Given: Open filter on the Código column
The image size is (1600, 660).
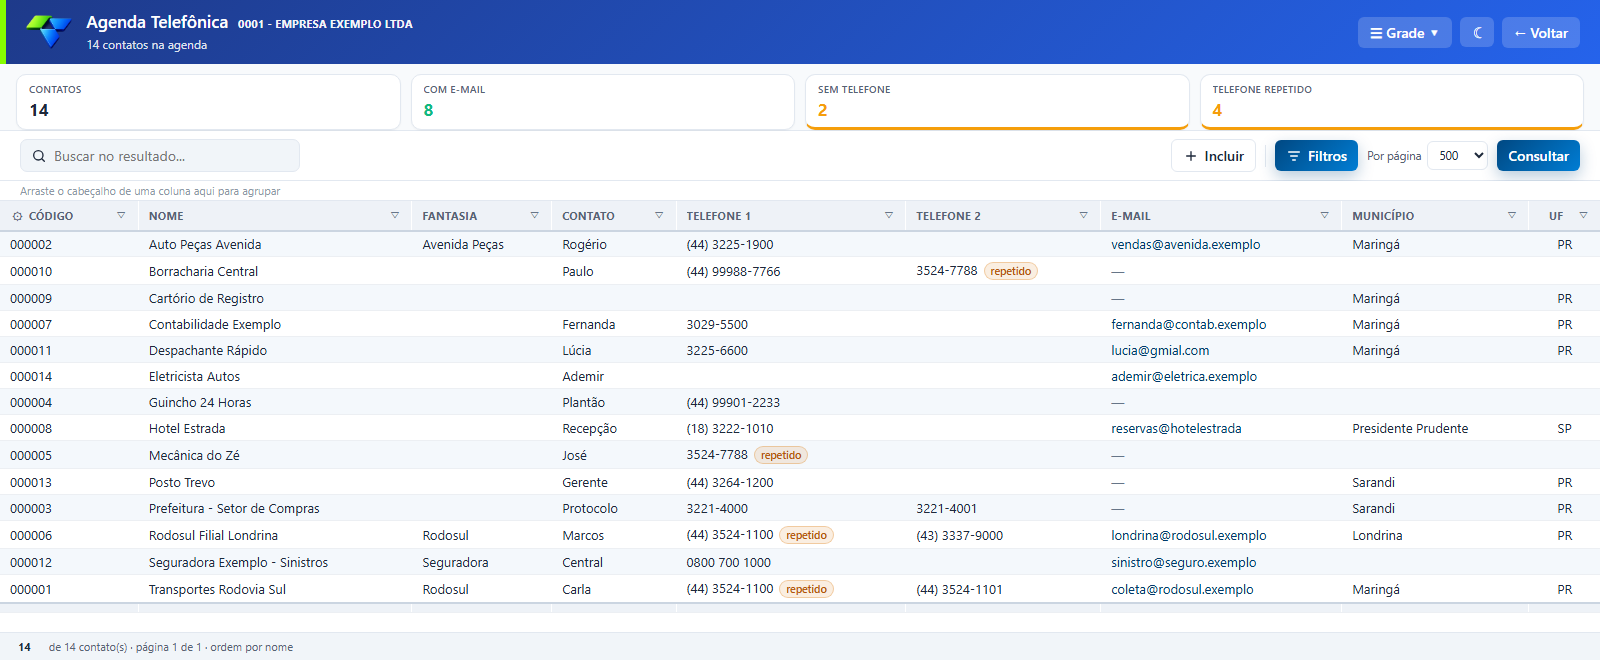Looking at the screenshot, I should click(121, 215).
